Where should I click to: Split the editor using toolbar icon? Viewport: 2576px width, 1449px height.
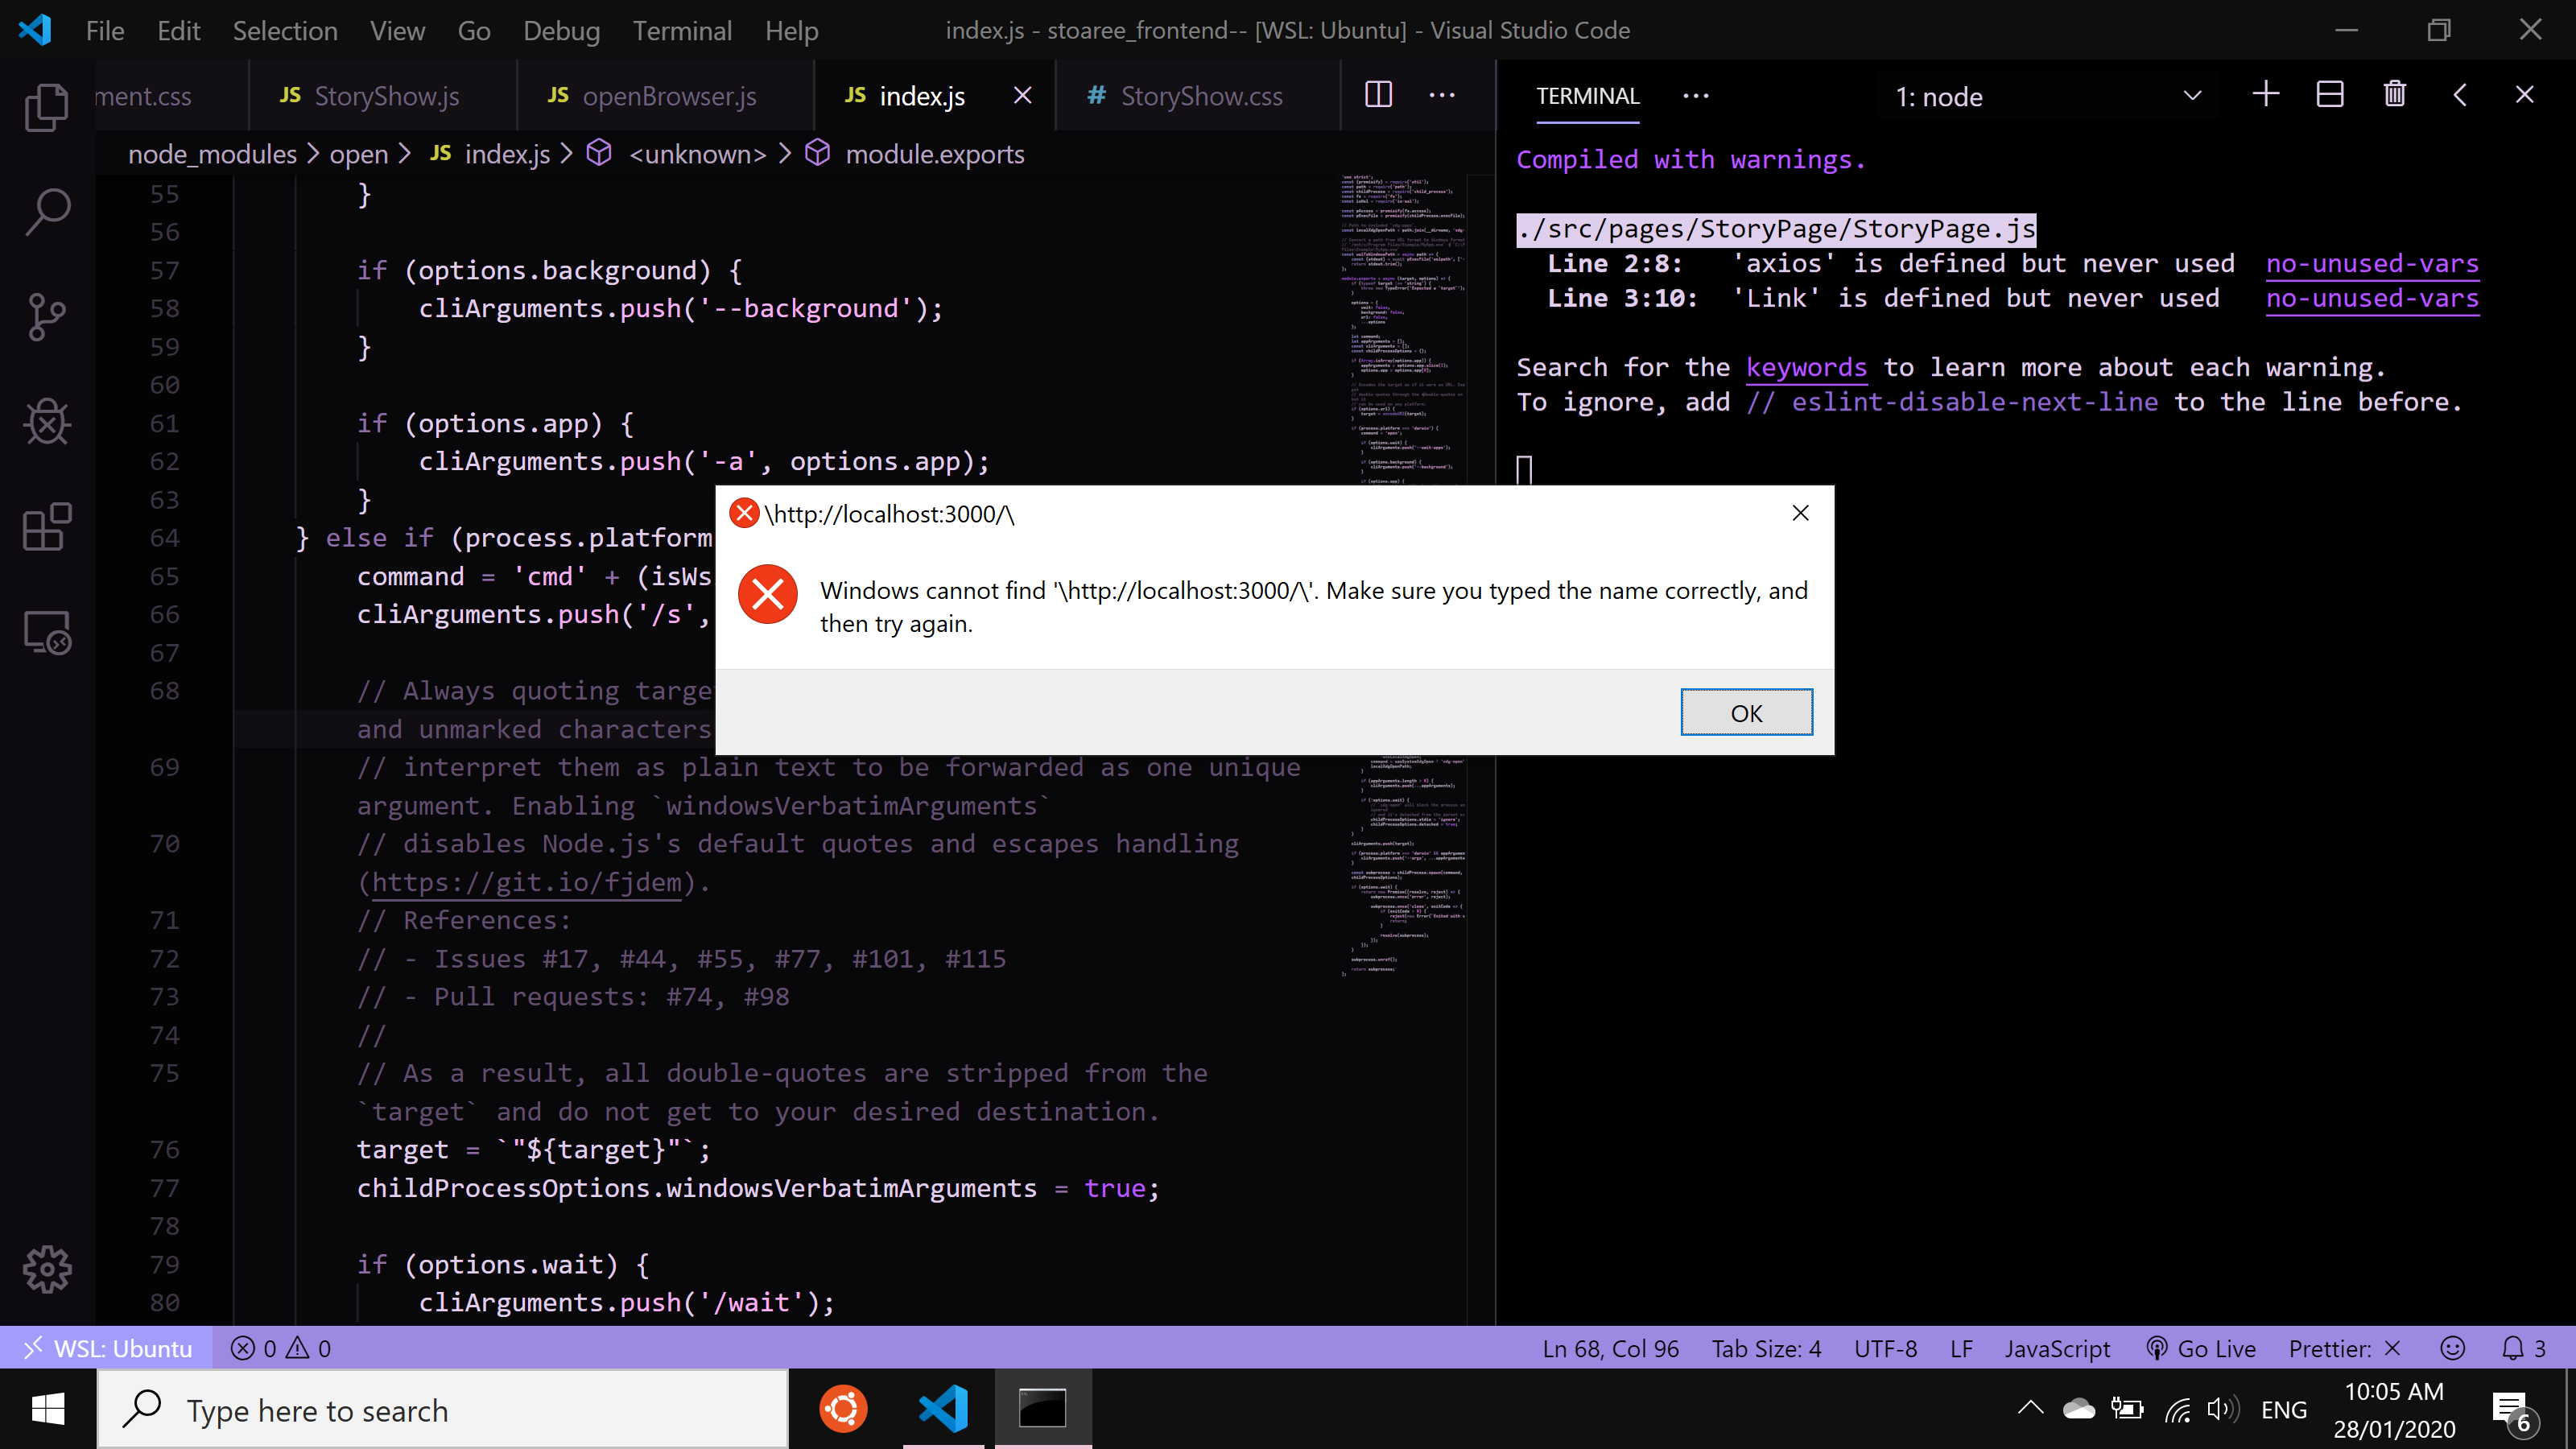[x=1378, y=95]
